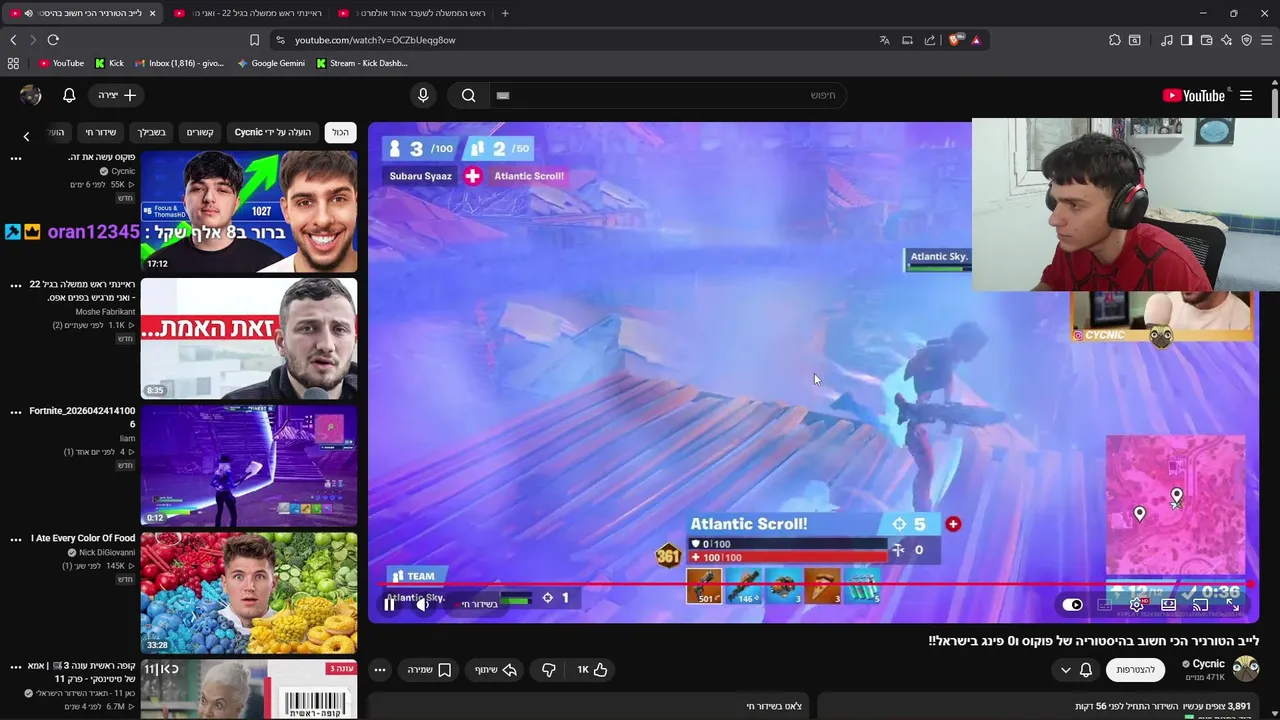1280x720 pixels.
Task: Select the 'הכול' filter chip
Action: point(341,132)
